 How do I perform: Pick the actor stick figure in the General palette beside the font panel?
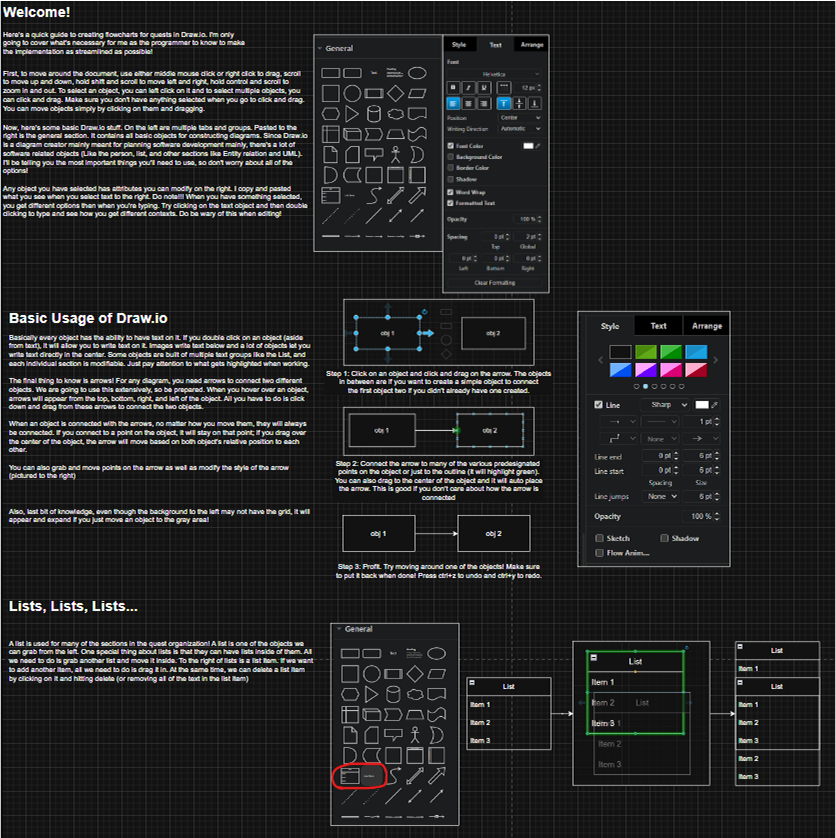point(395,154)
